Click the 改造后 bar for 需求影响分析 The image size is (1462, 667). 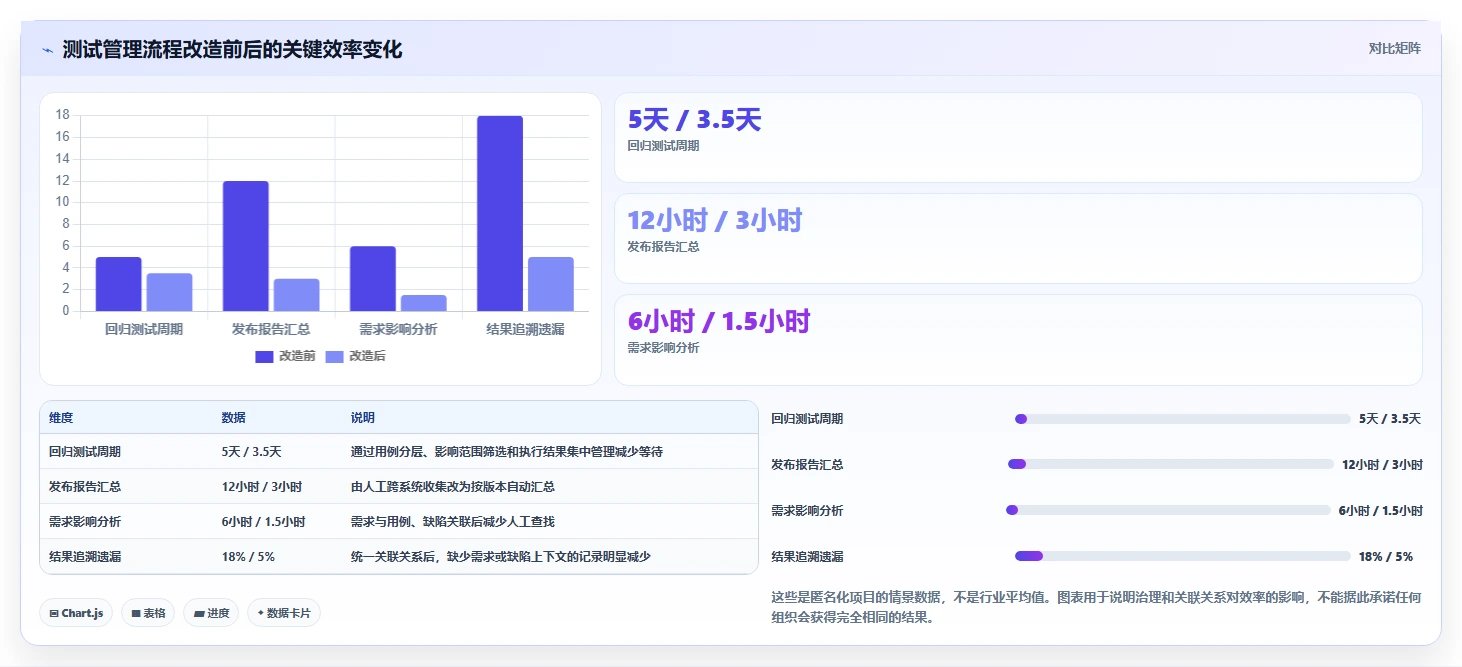[423, 303]
